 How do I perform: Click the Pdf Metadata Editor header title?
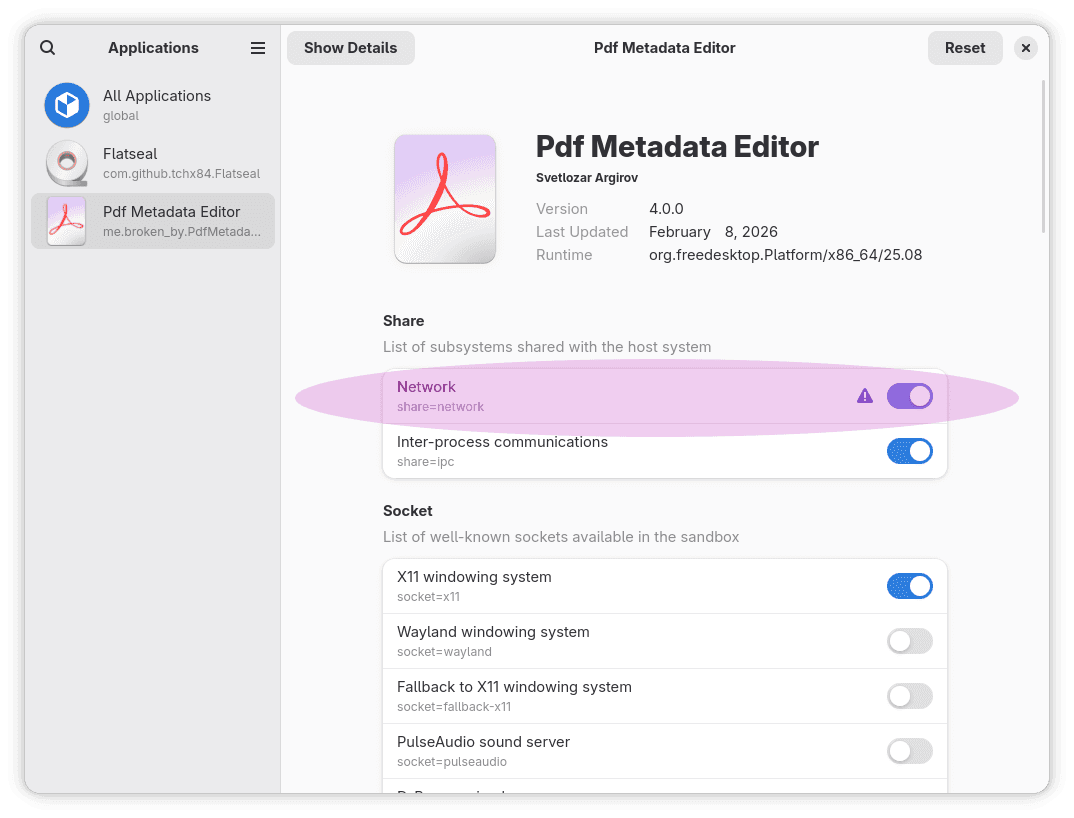click(x=664, y=48)
